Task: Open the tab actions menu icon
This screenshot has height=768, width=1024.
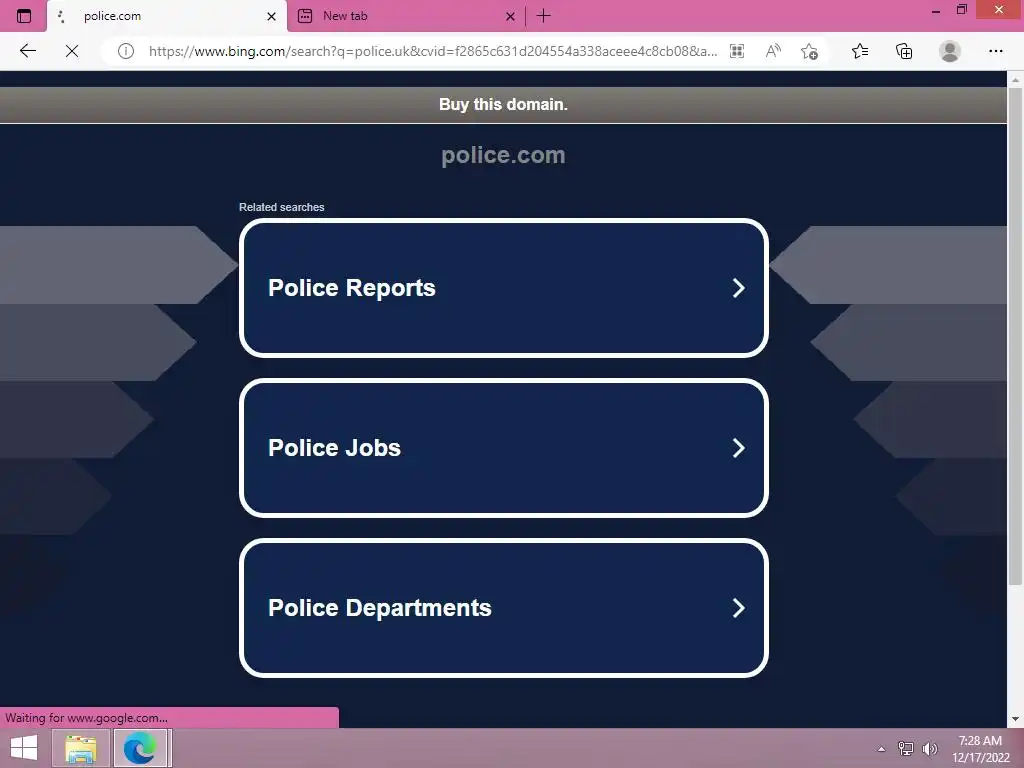Action: click(24, 16)
